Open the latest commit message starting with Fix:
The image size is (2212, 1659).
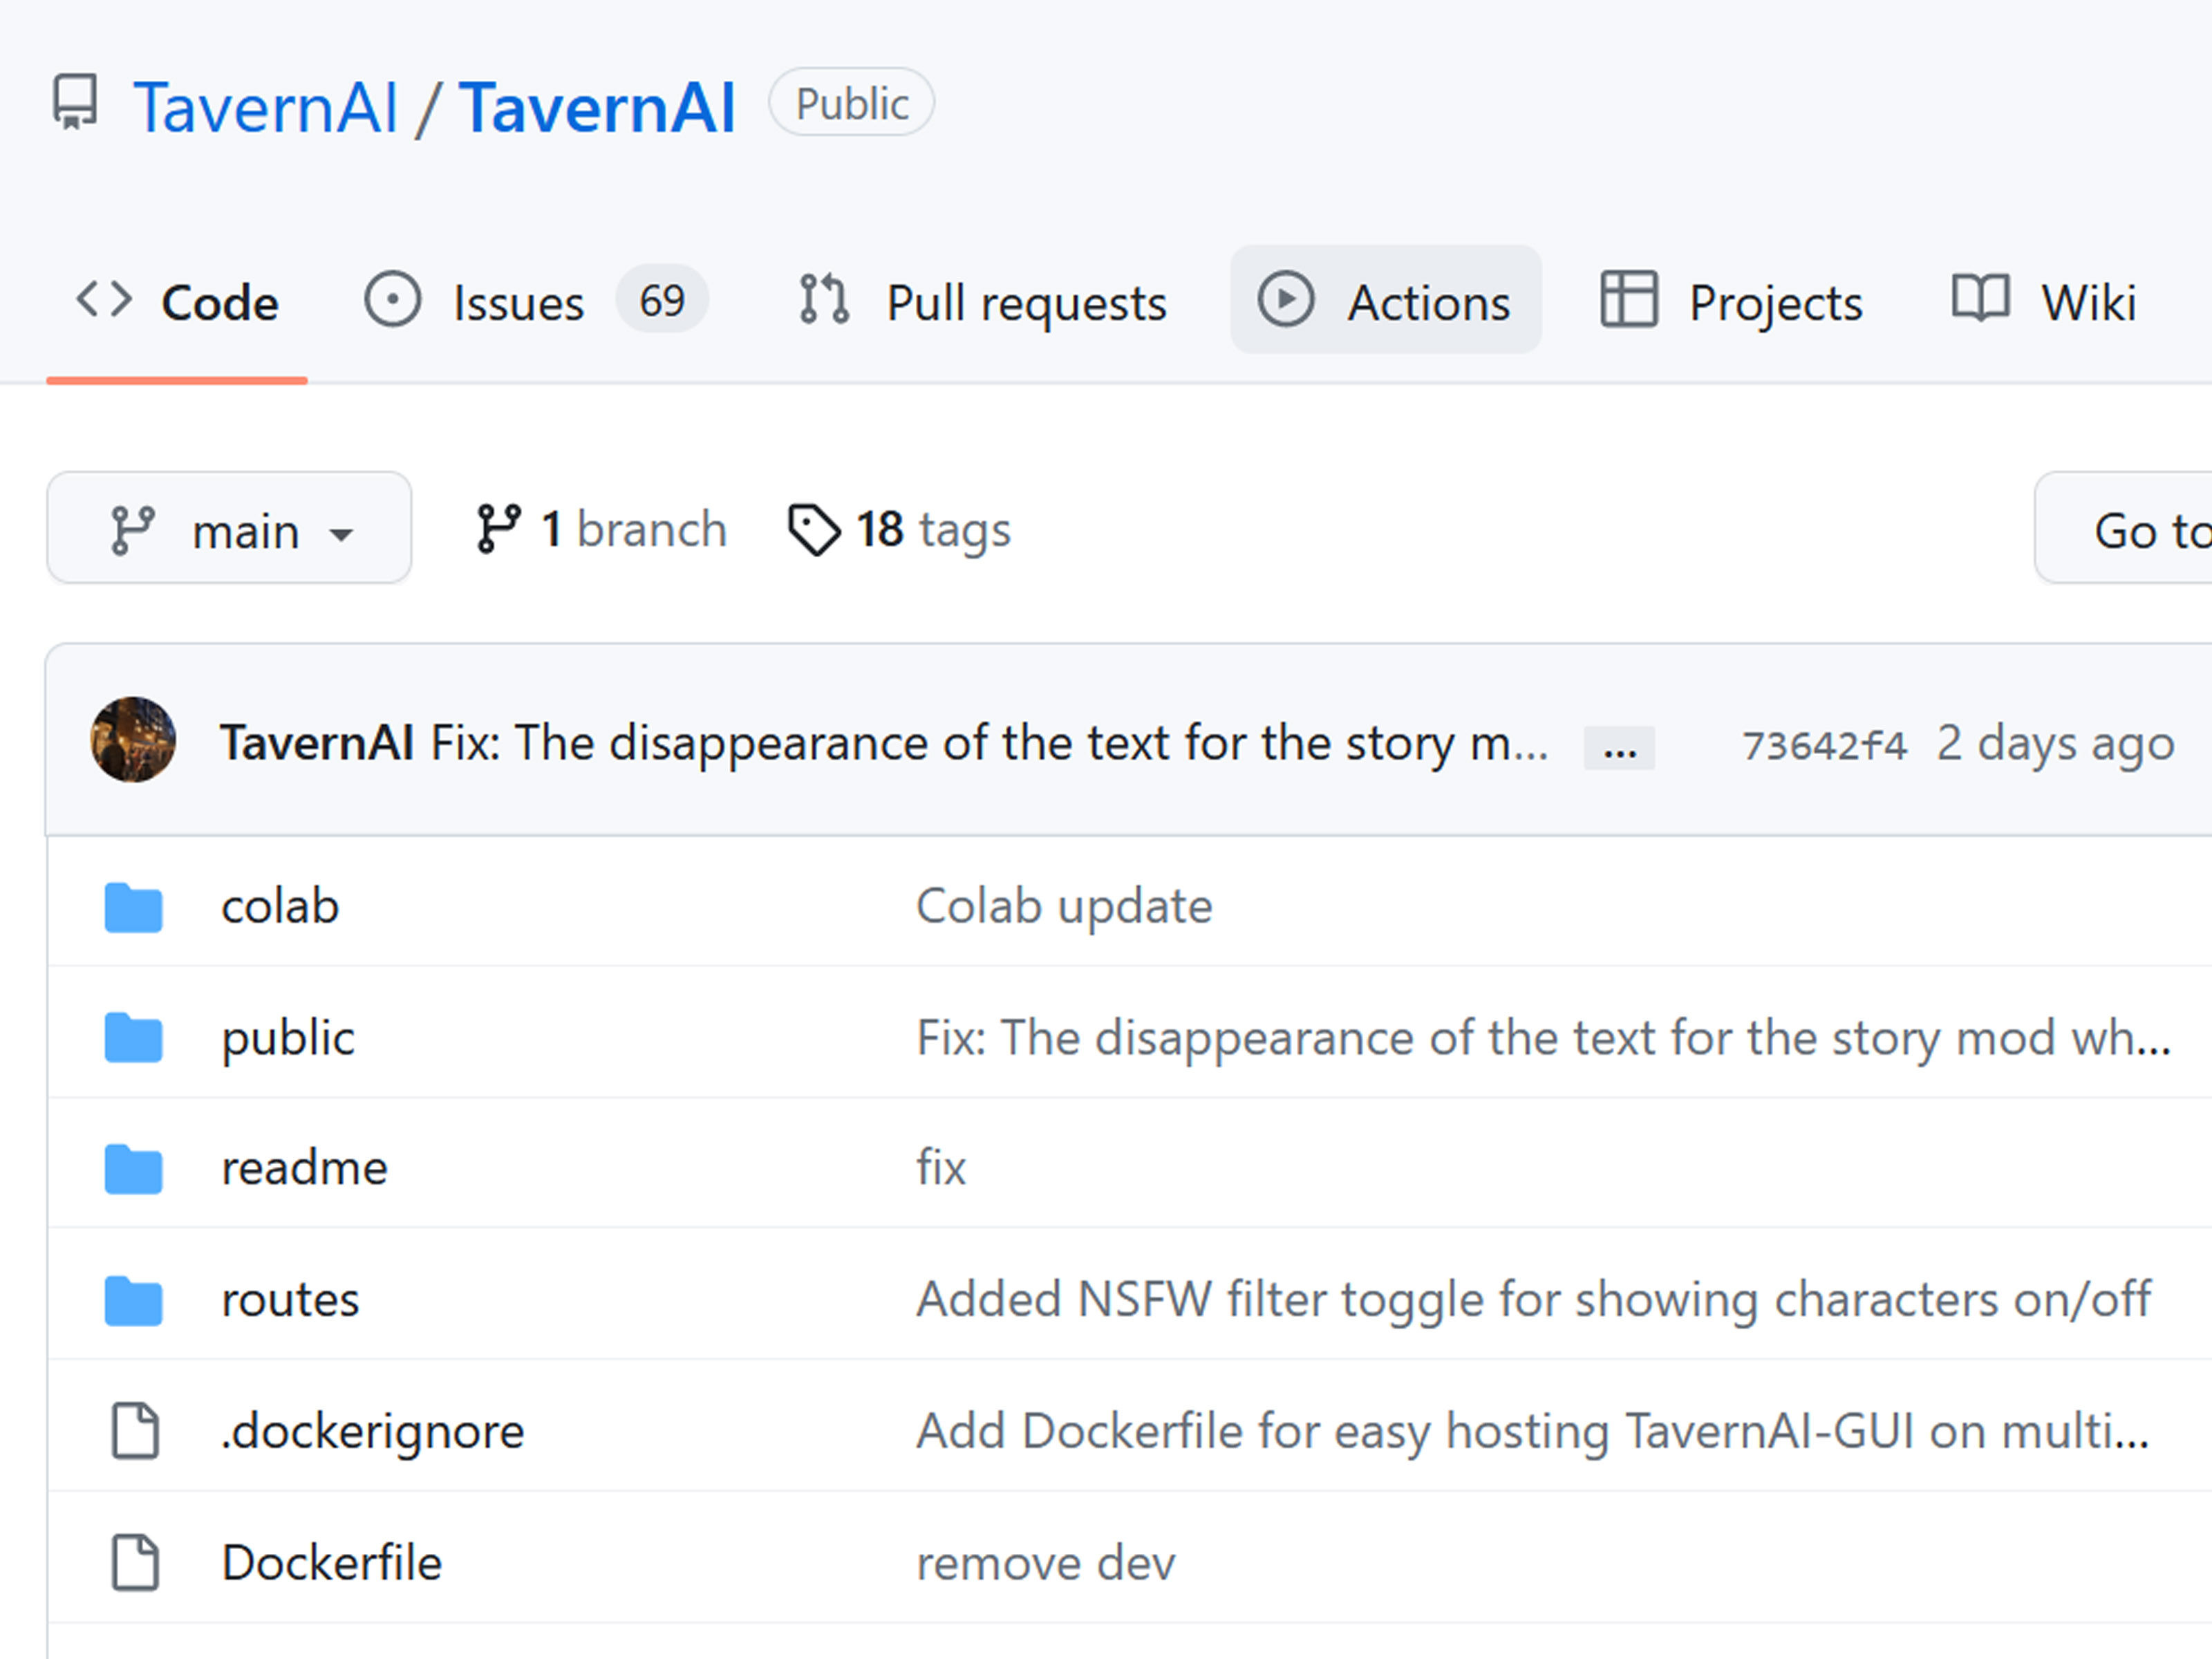(989, 743)
